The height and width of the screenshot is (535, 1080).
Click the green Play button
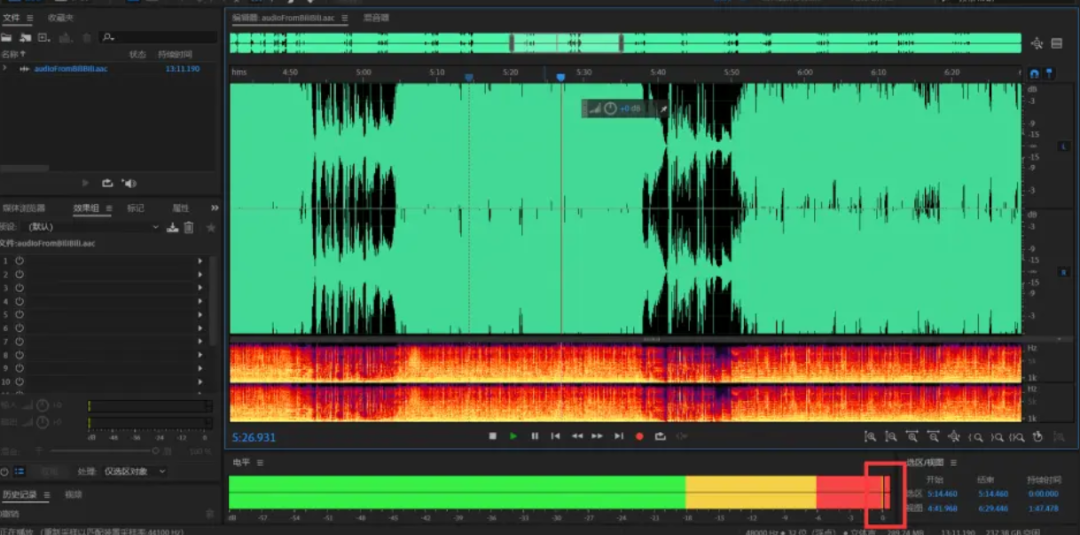[x=514, y=436]
